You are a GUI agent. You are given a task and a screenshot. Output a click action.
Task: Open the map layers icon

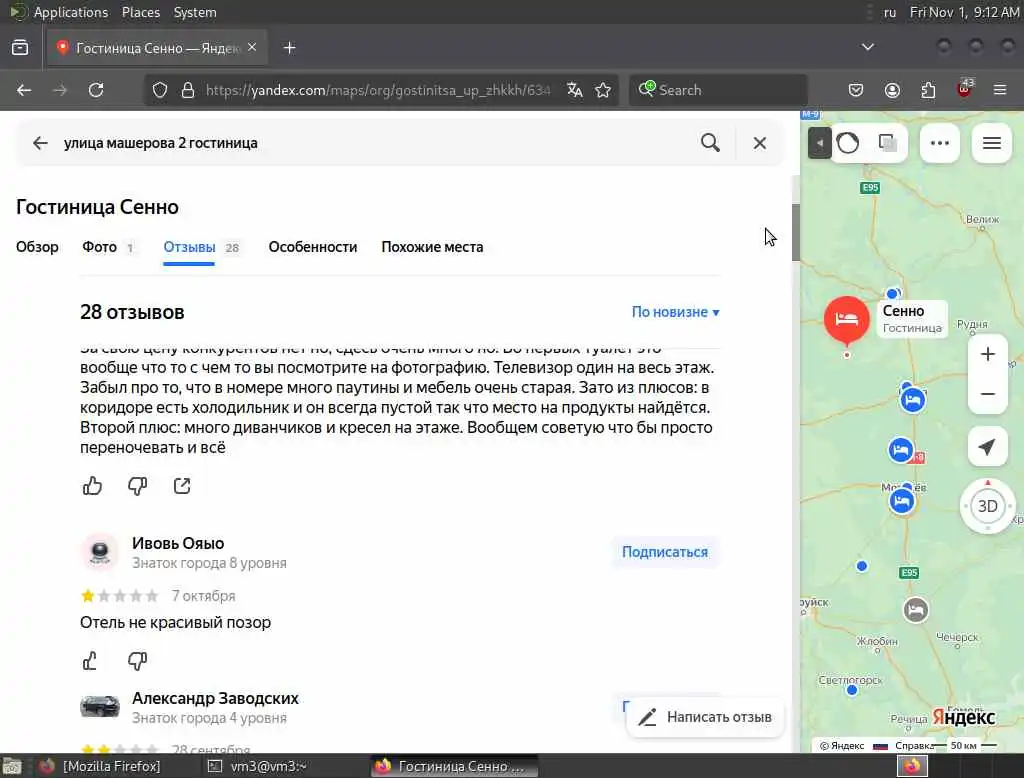(888, 143)
